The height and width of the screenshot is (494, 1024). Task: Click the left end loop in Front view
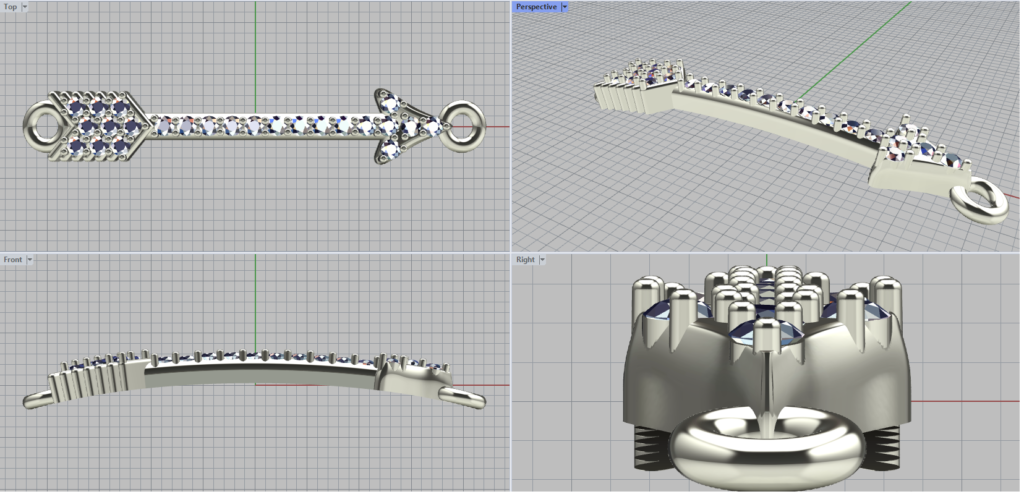coord(37,400)
